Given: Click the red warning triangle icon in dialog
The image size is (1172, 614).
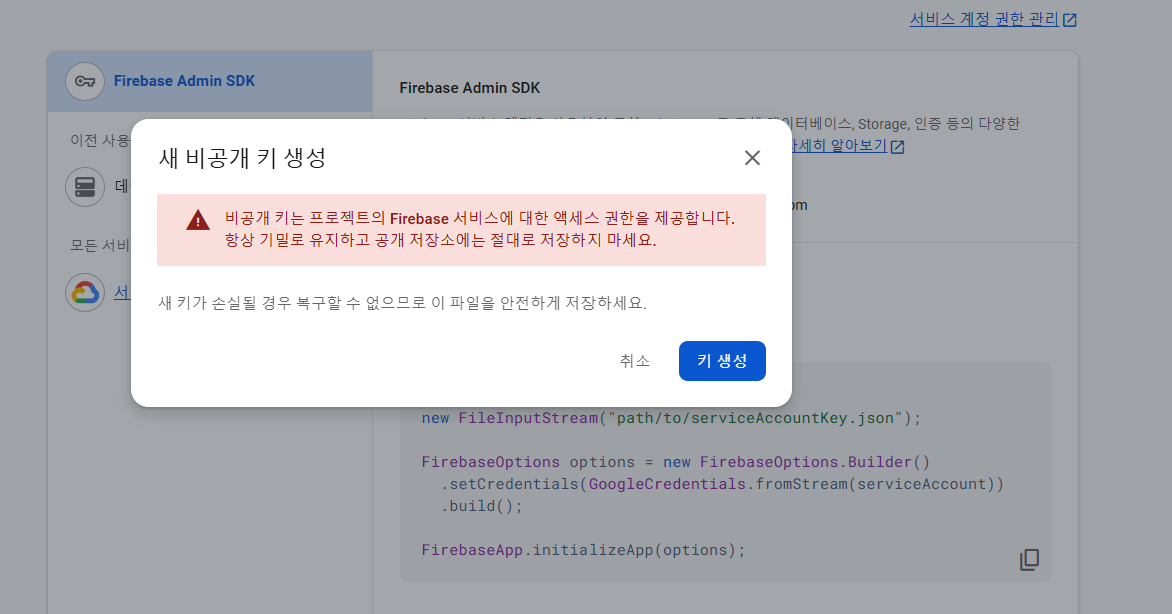Looking at the screenshot, I should click(198, 220).
